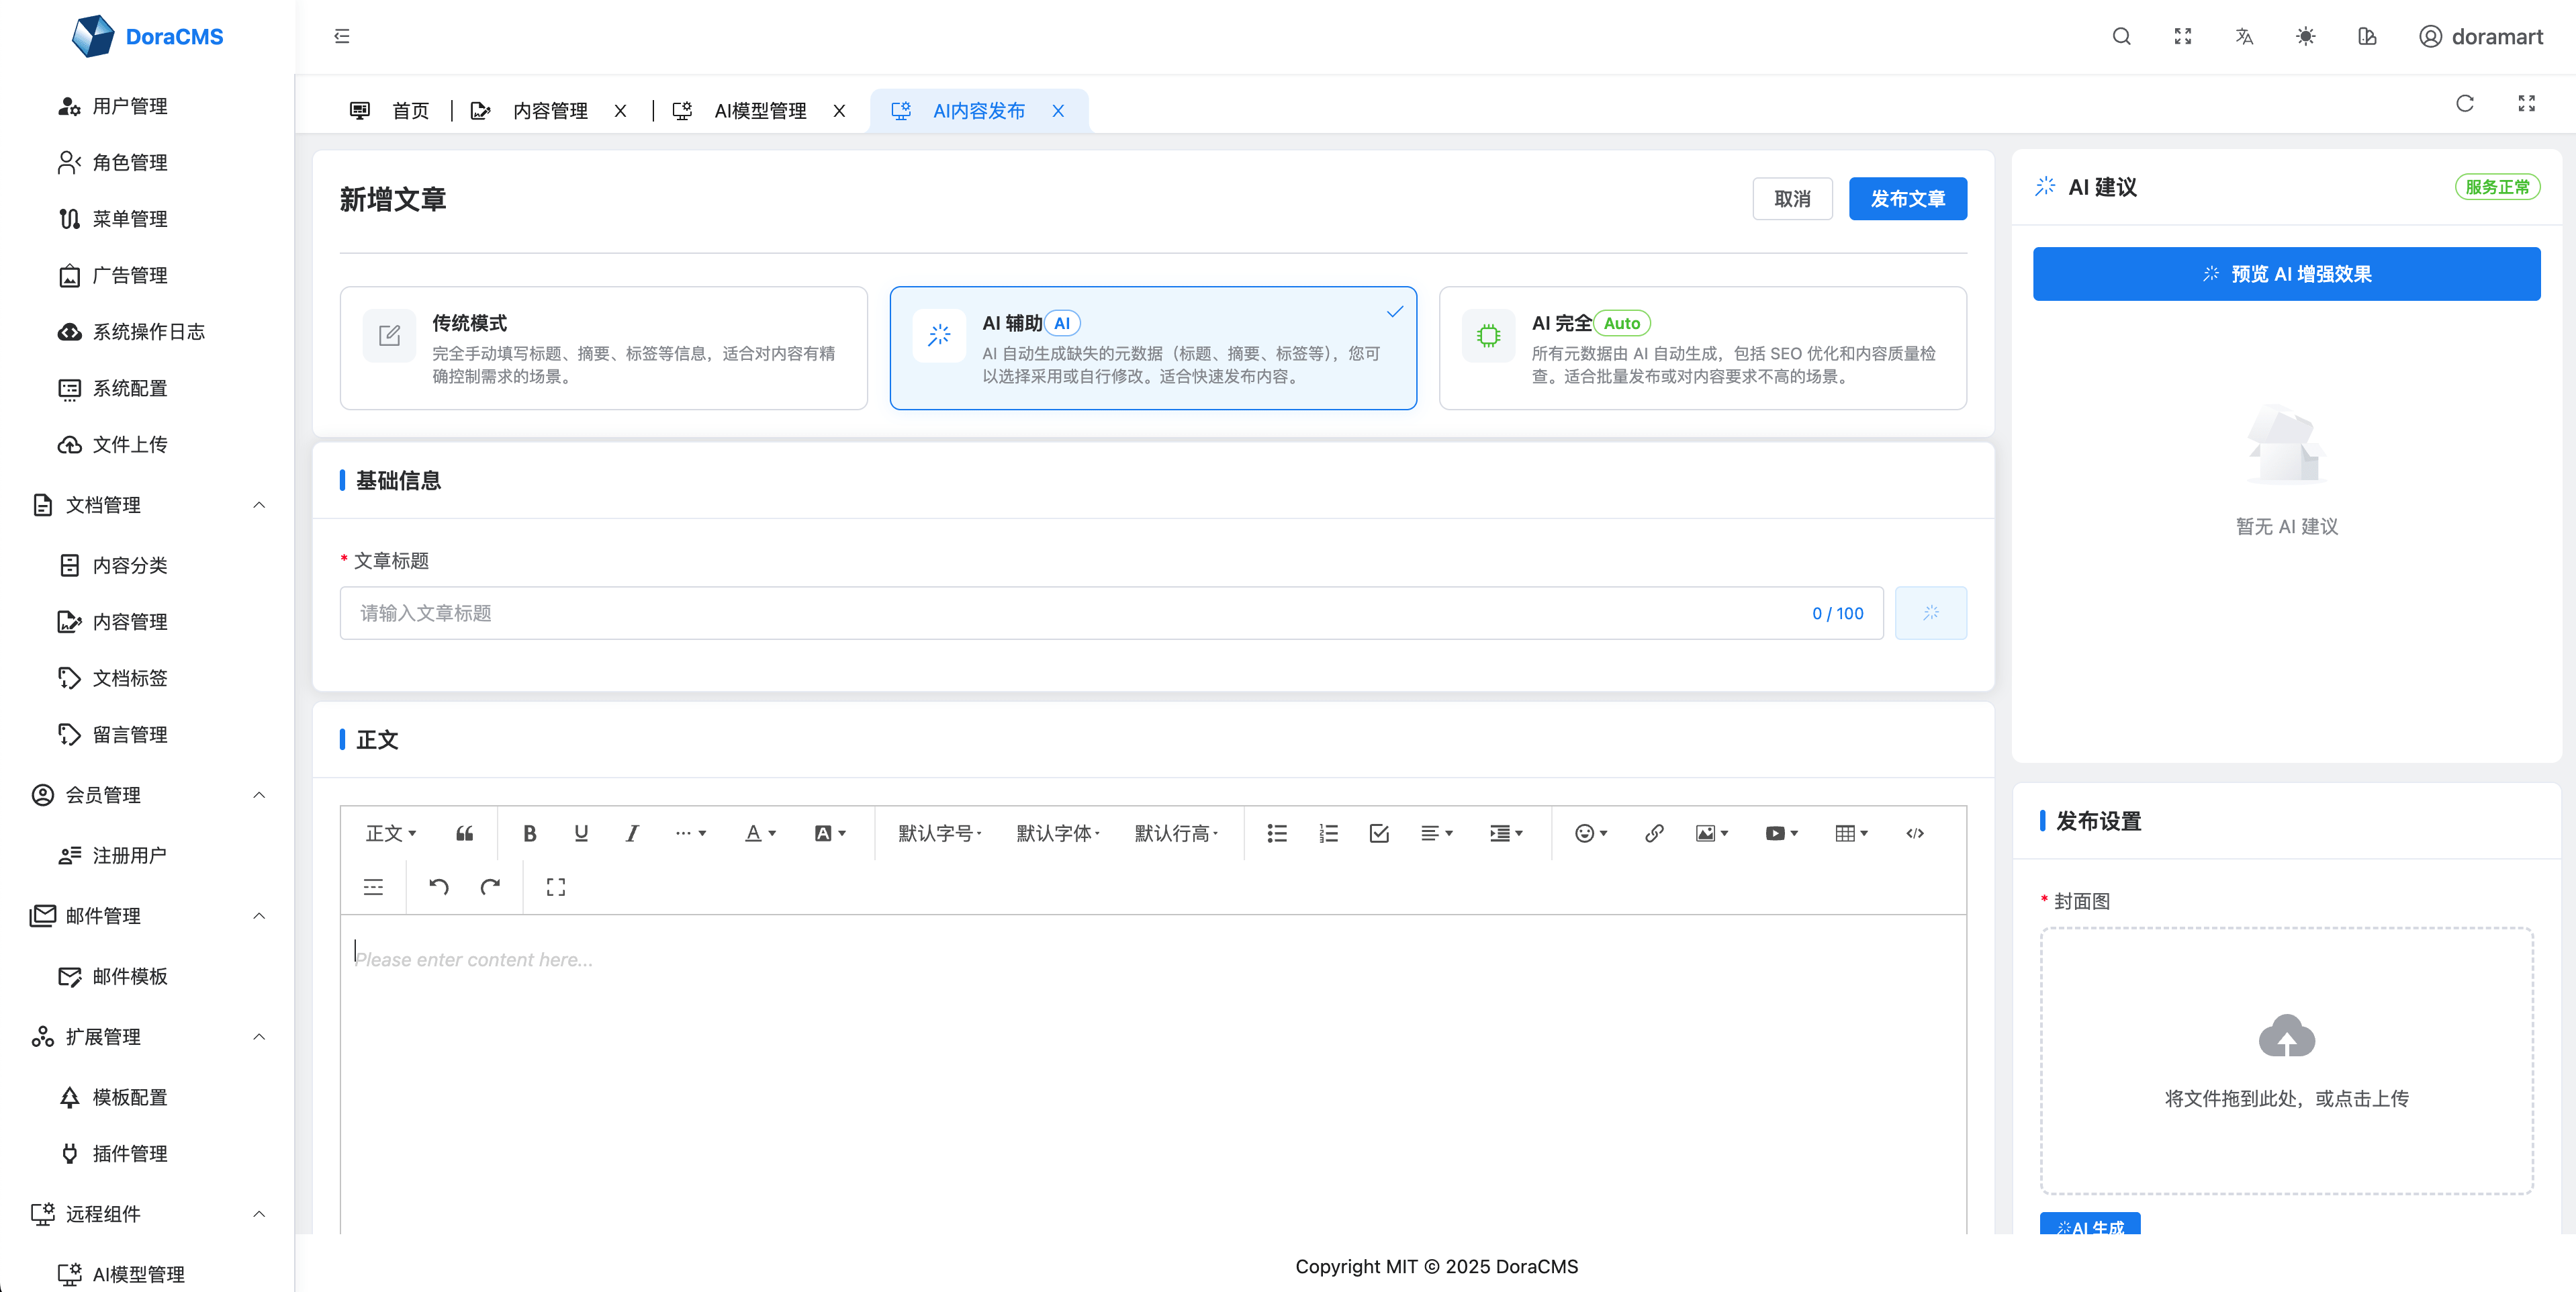Insert a hyperlink in the editor

1653,833
